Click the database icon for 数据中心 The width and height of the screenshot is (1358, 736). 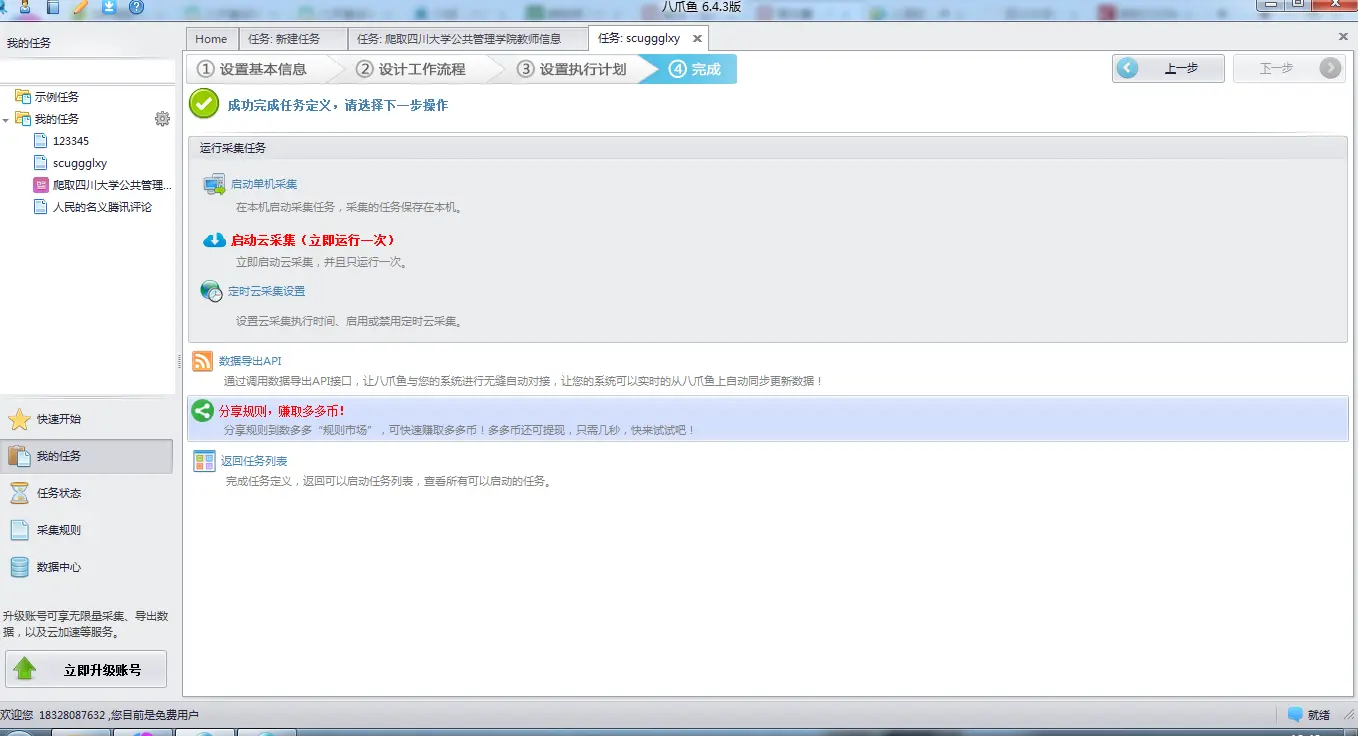click(19, 567)
